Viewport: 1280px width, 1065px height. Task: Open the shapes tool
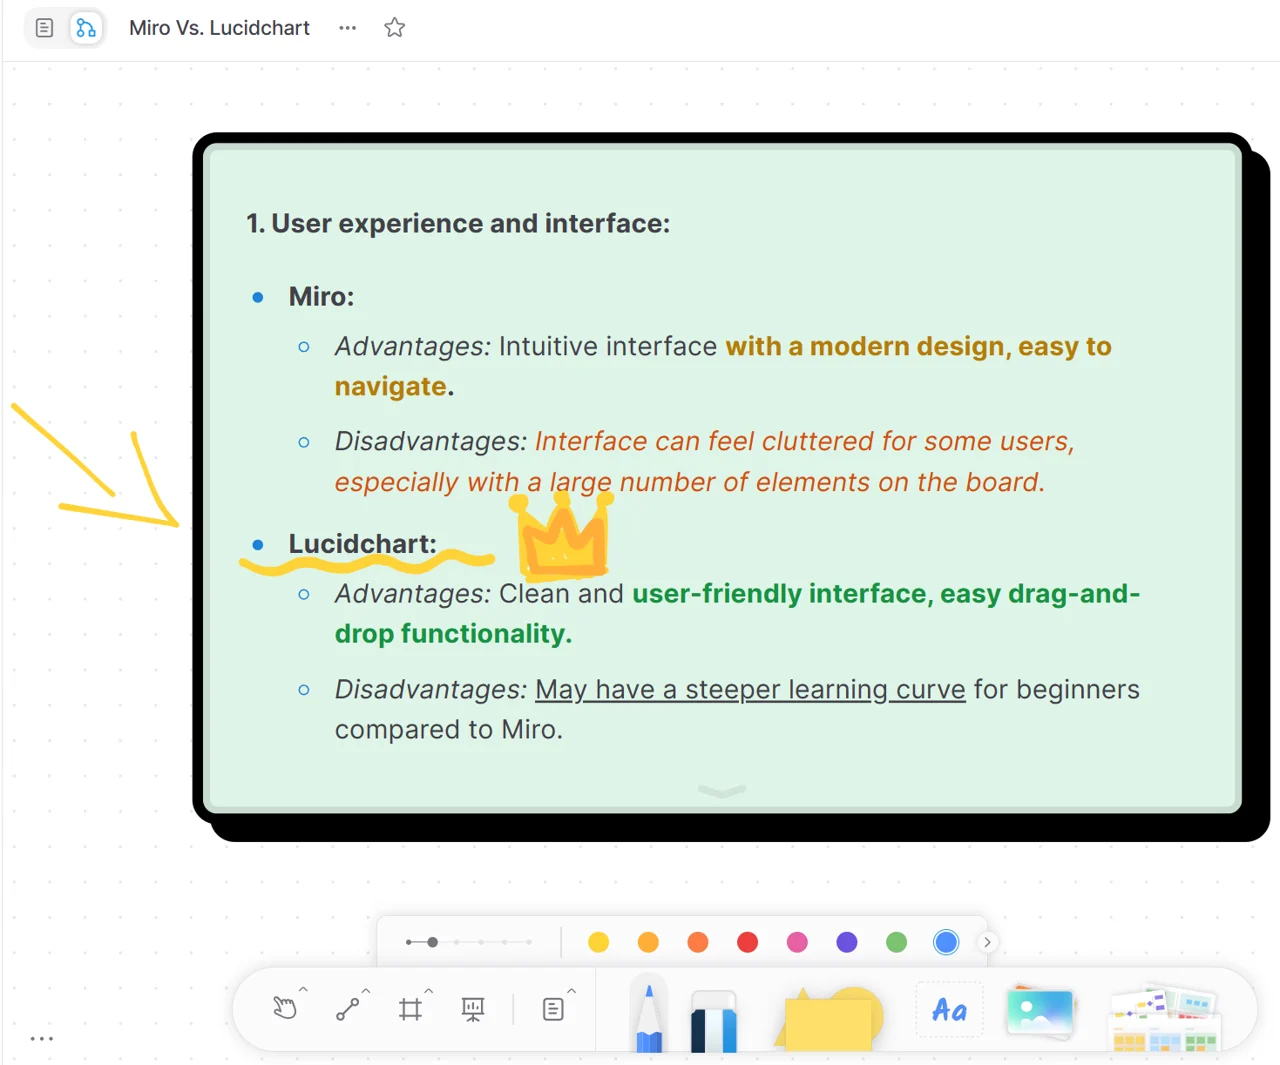coord(829,1019)
